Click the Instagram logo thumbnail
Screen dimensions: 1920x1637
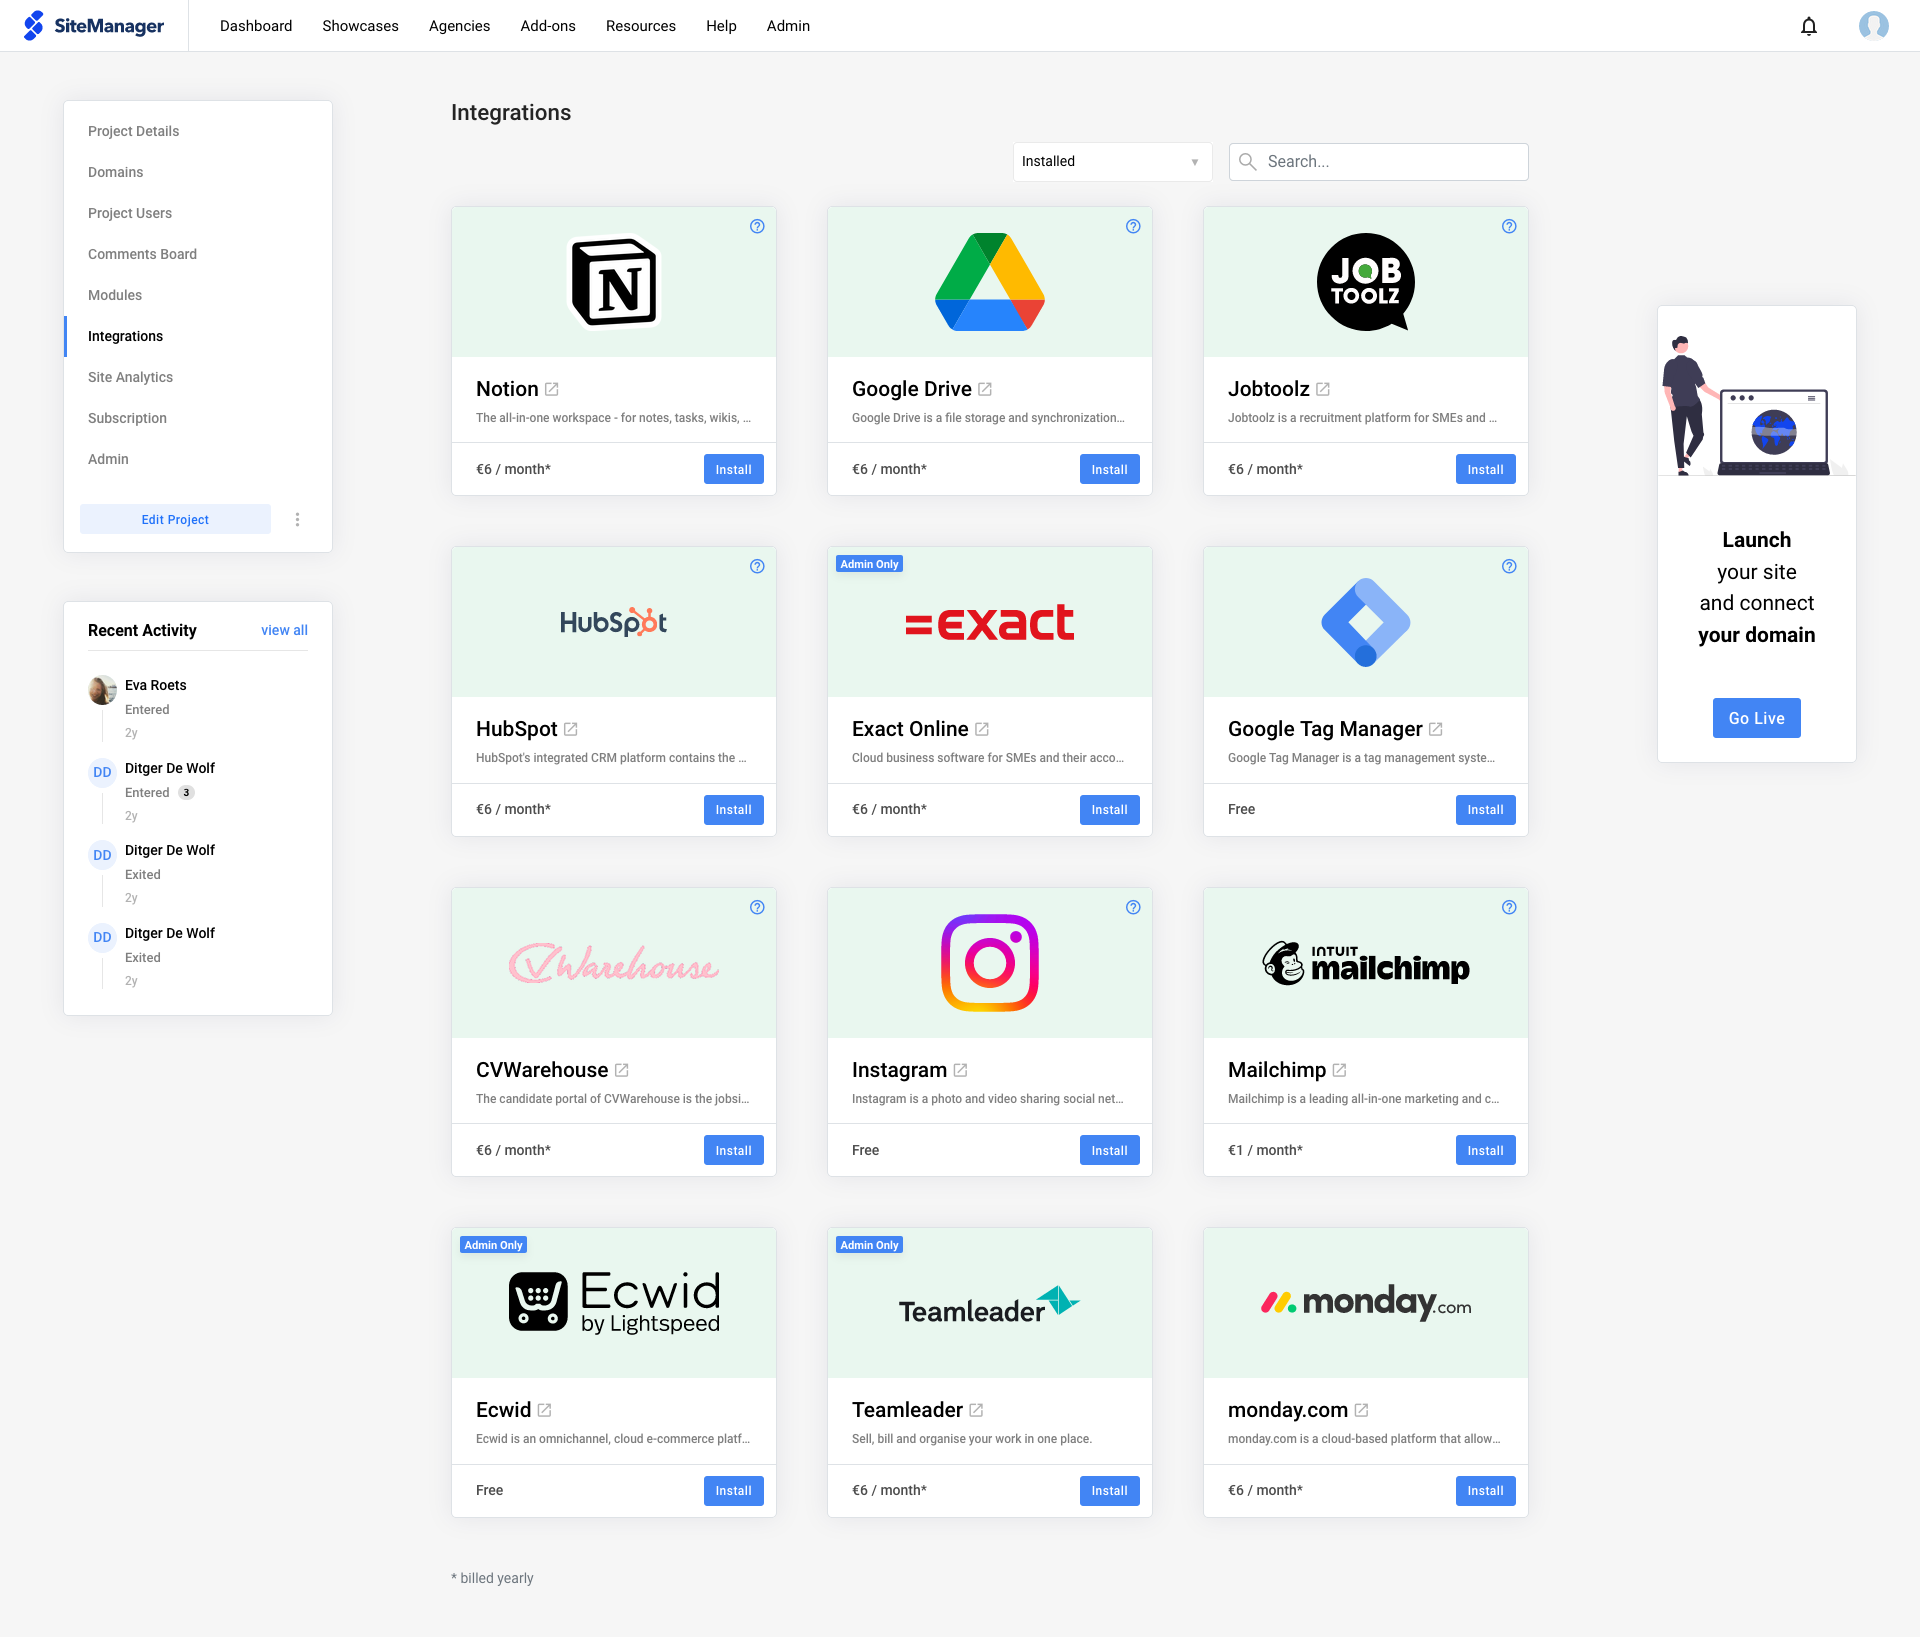(989, 963)
